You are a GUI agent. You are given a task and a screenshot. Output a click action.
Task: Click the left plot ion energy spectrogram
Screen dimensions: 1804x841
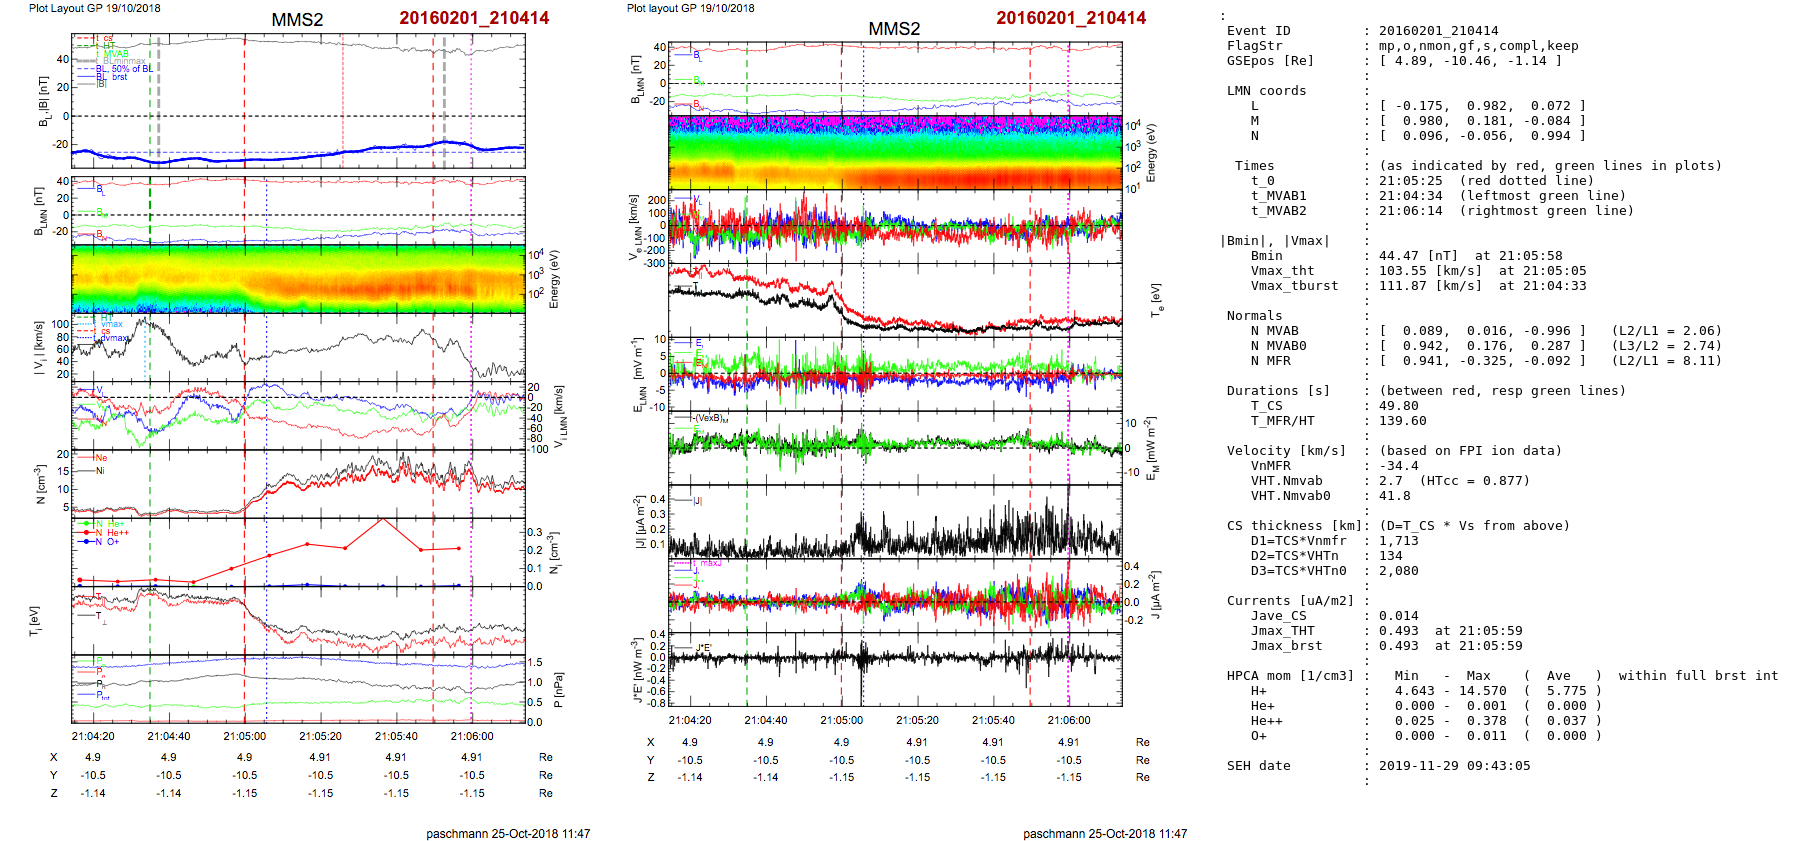point(298,280)
